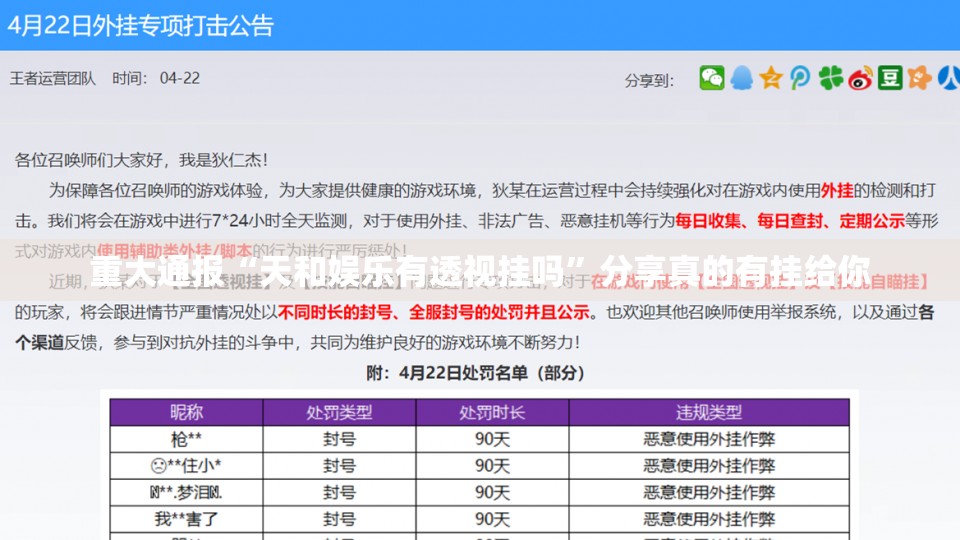
Task: Select the 处罚类型 table column header
Action: click(x=340, y=412)
